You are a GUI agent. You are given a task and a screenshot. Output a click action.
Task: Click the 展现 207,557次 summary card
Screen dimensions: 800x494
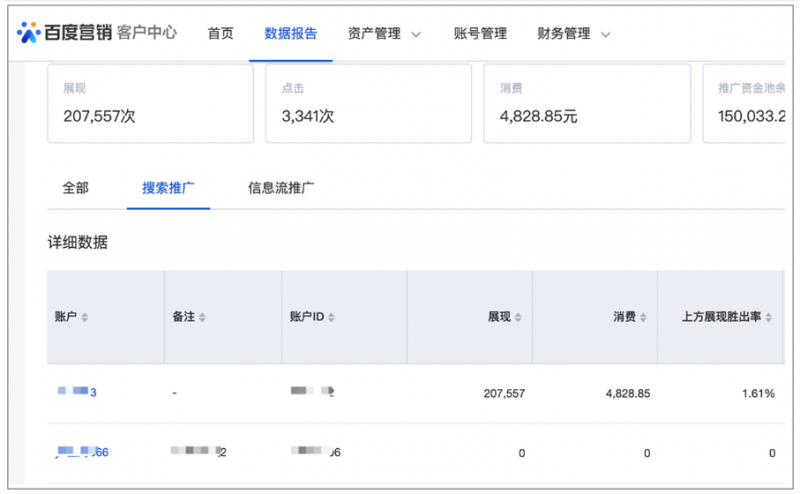(x=151, y=103)
